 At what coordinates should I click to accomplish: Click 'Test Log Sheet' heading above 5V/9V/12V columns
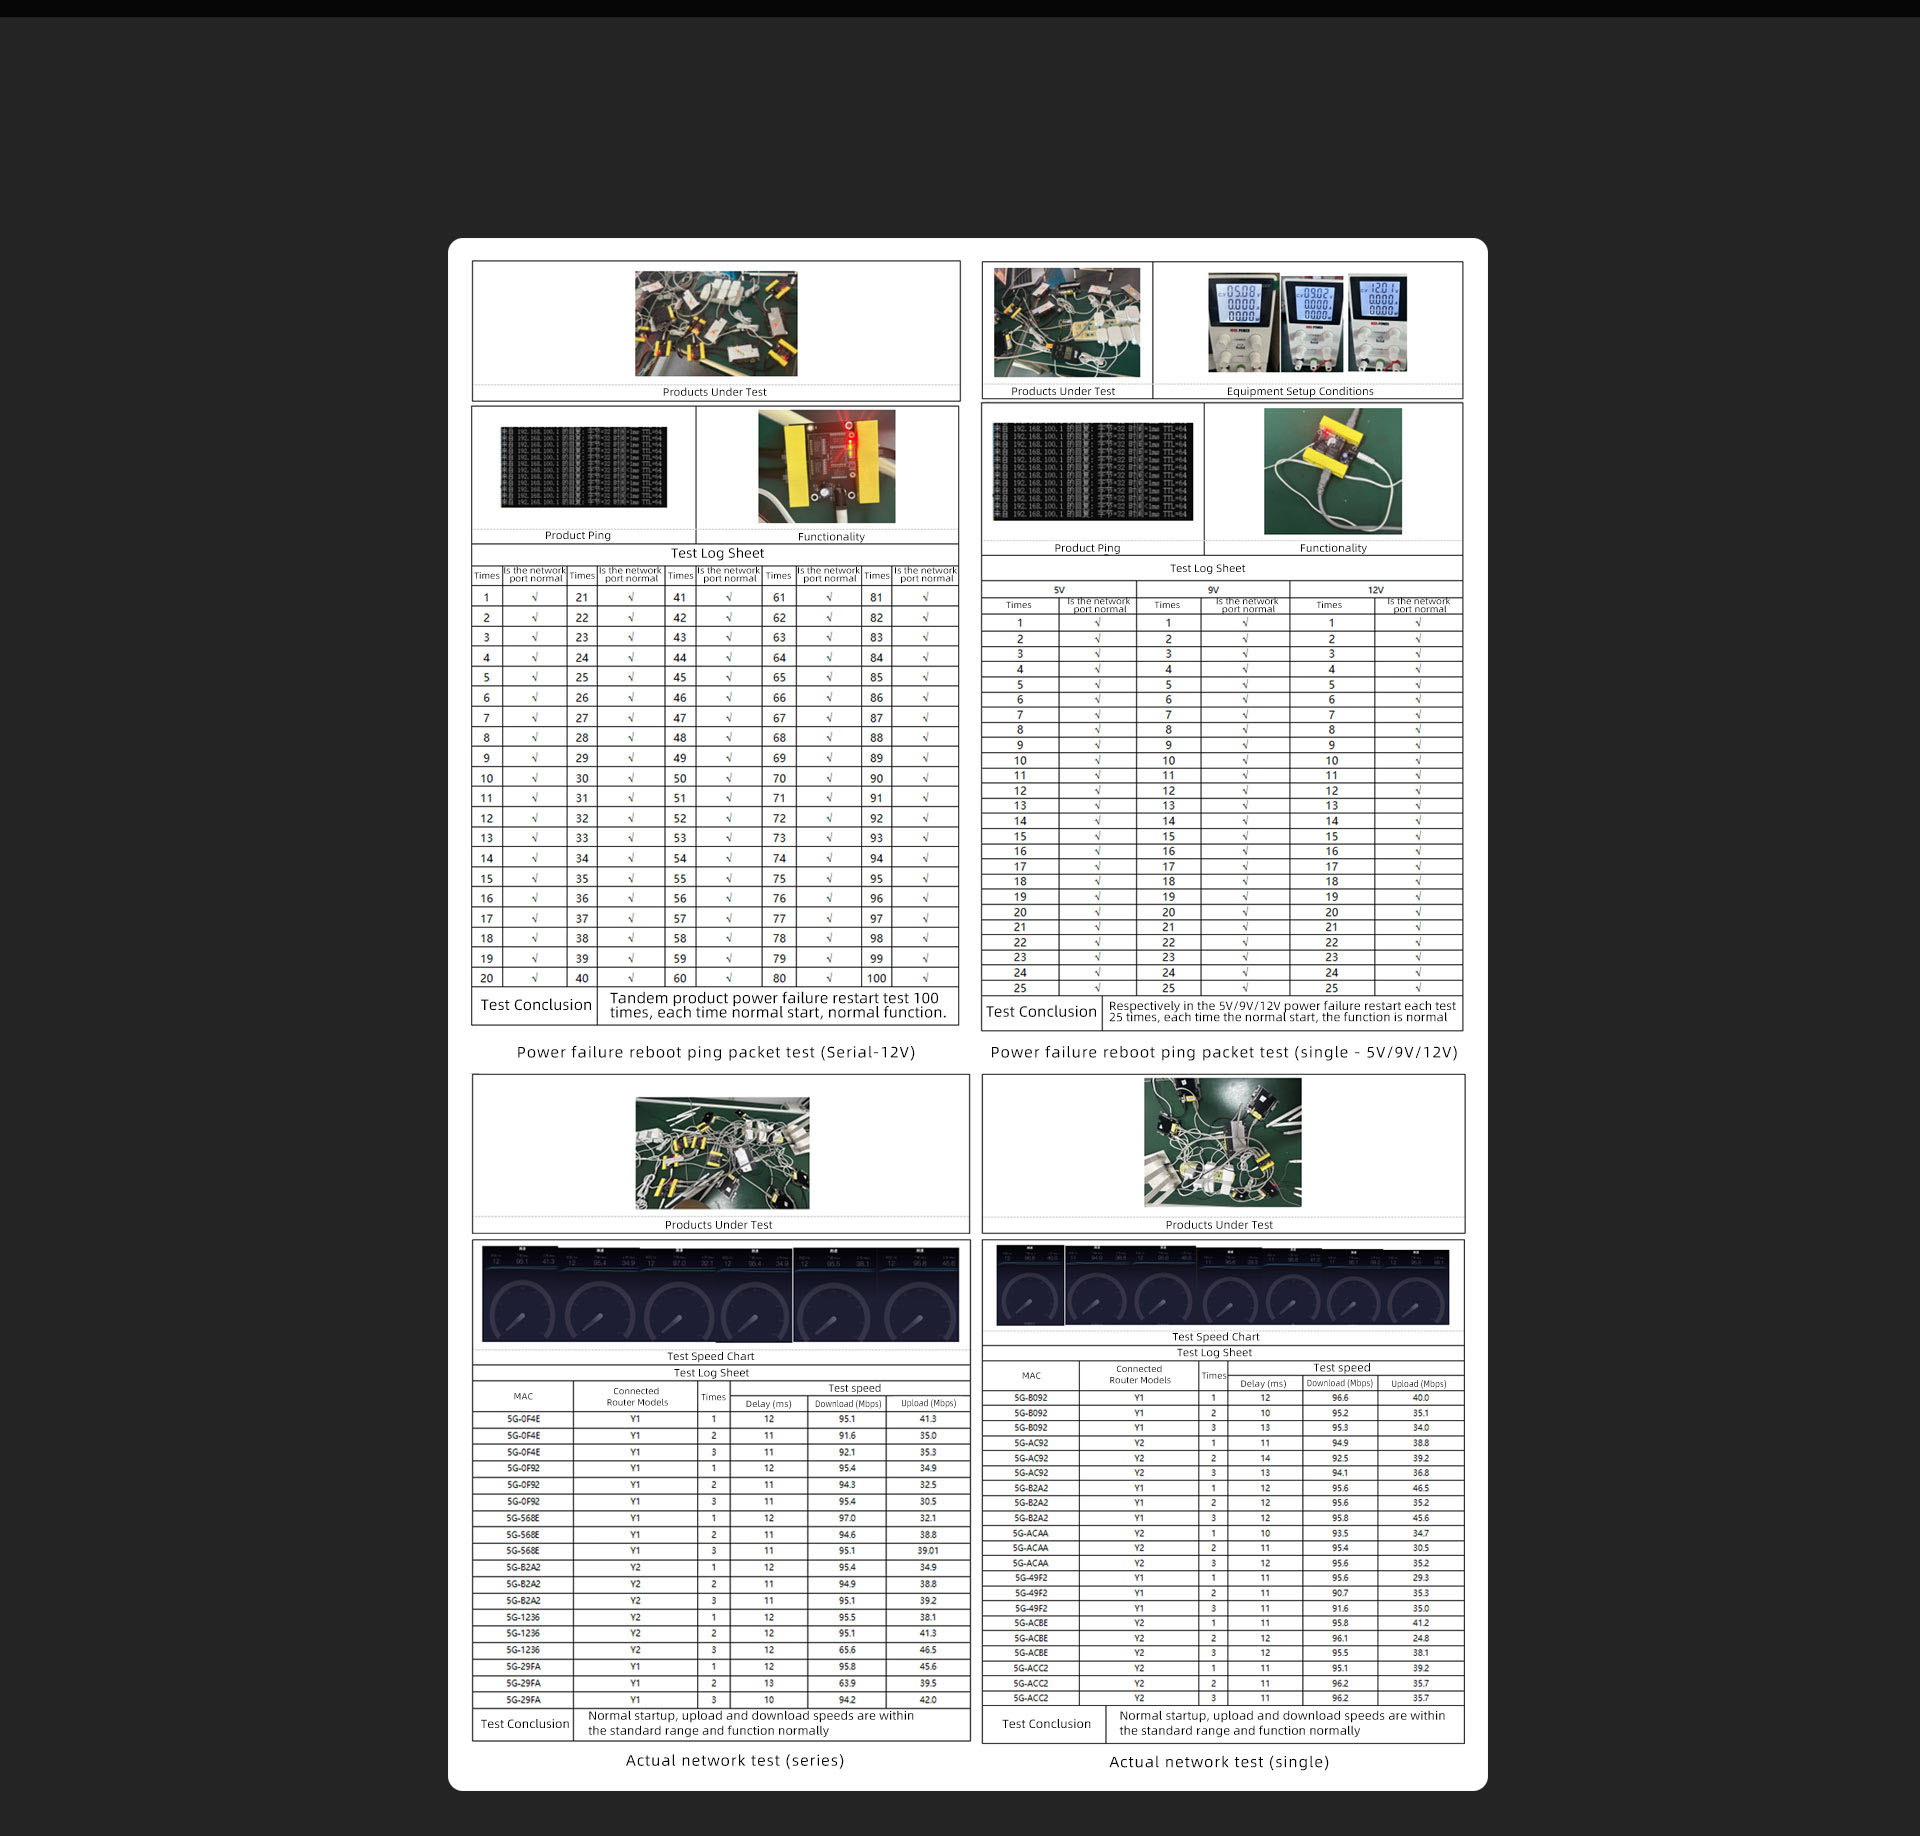[1208, 568]
